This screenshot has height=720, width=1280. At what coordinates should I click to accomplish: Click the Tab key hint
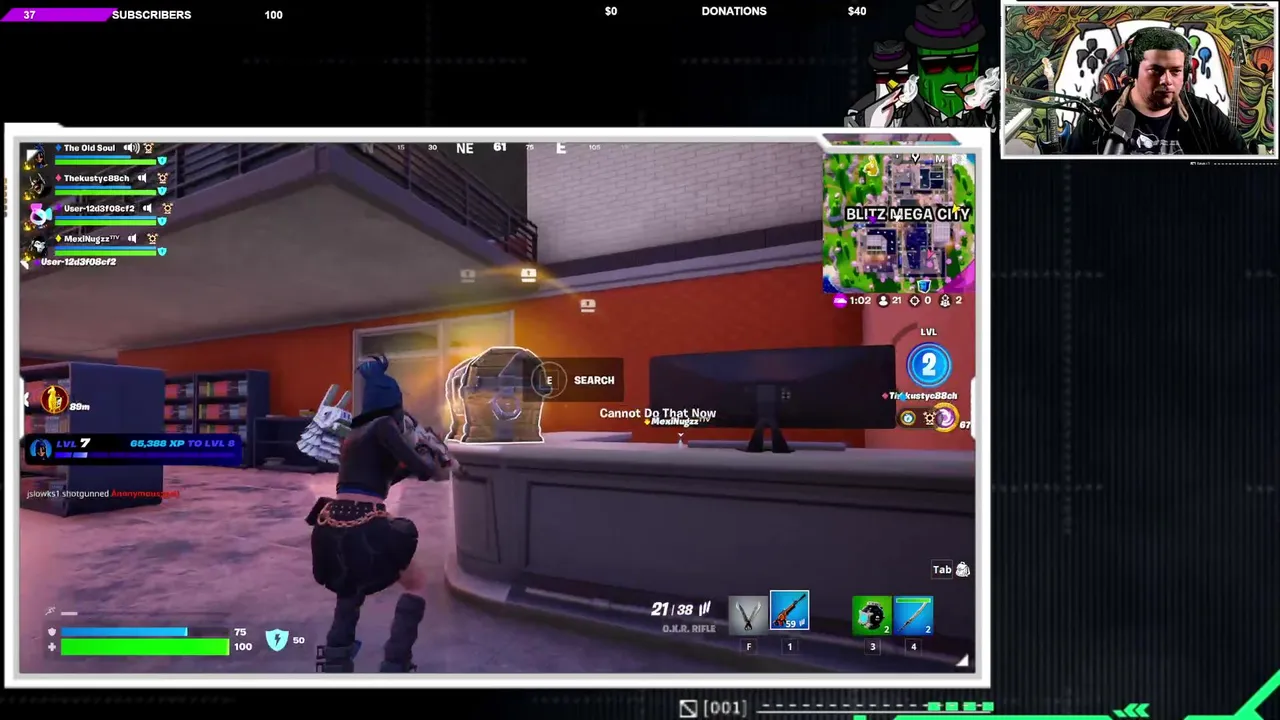click(942, 570)
